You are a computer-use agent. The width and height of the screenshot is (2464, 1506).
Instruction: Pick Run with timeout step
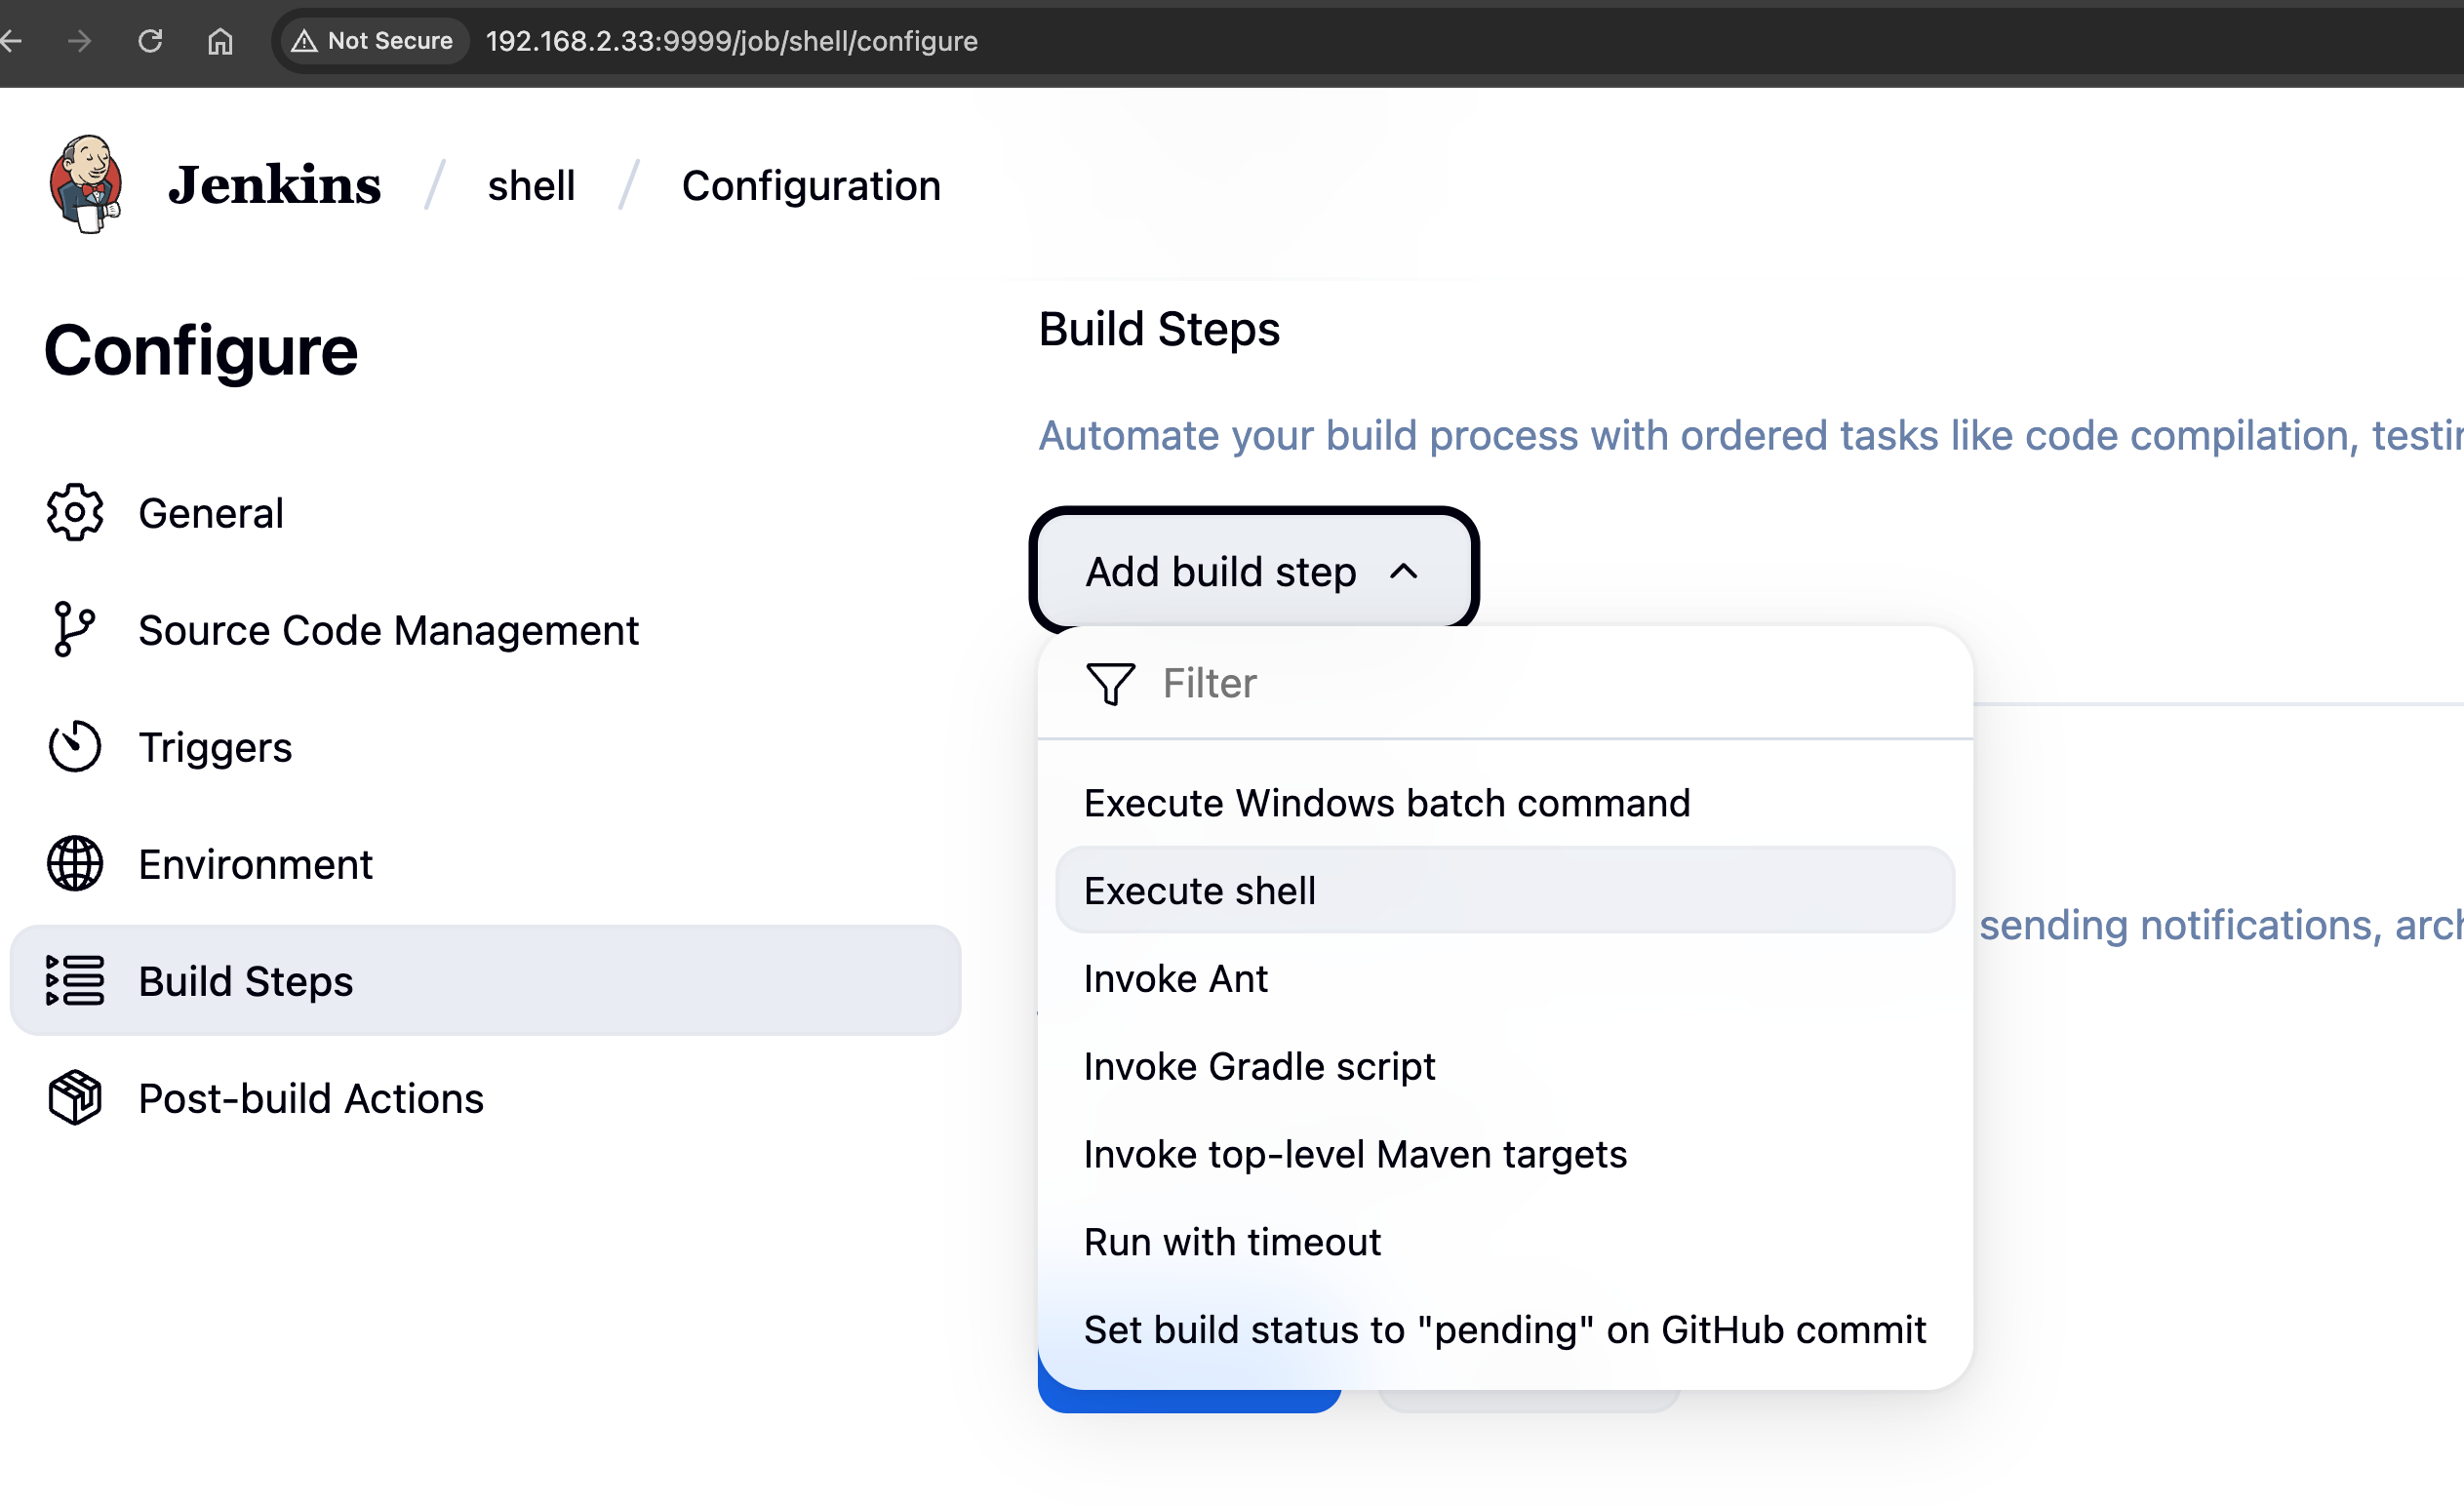pos(1232,1242)
